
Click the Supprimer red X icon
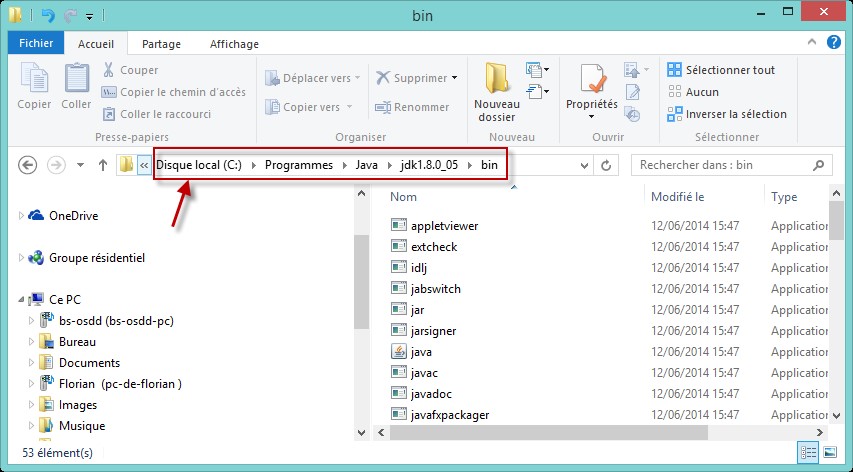pyautogui.click(x=383, y=78)
